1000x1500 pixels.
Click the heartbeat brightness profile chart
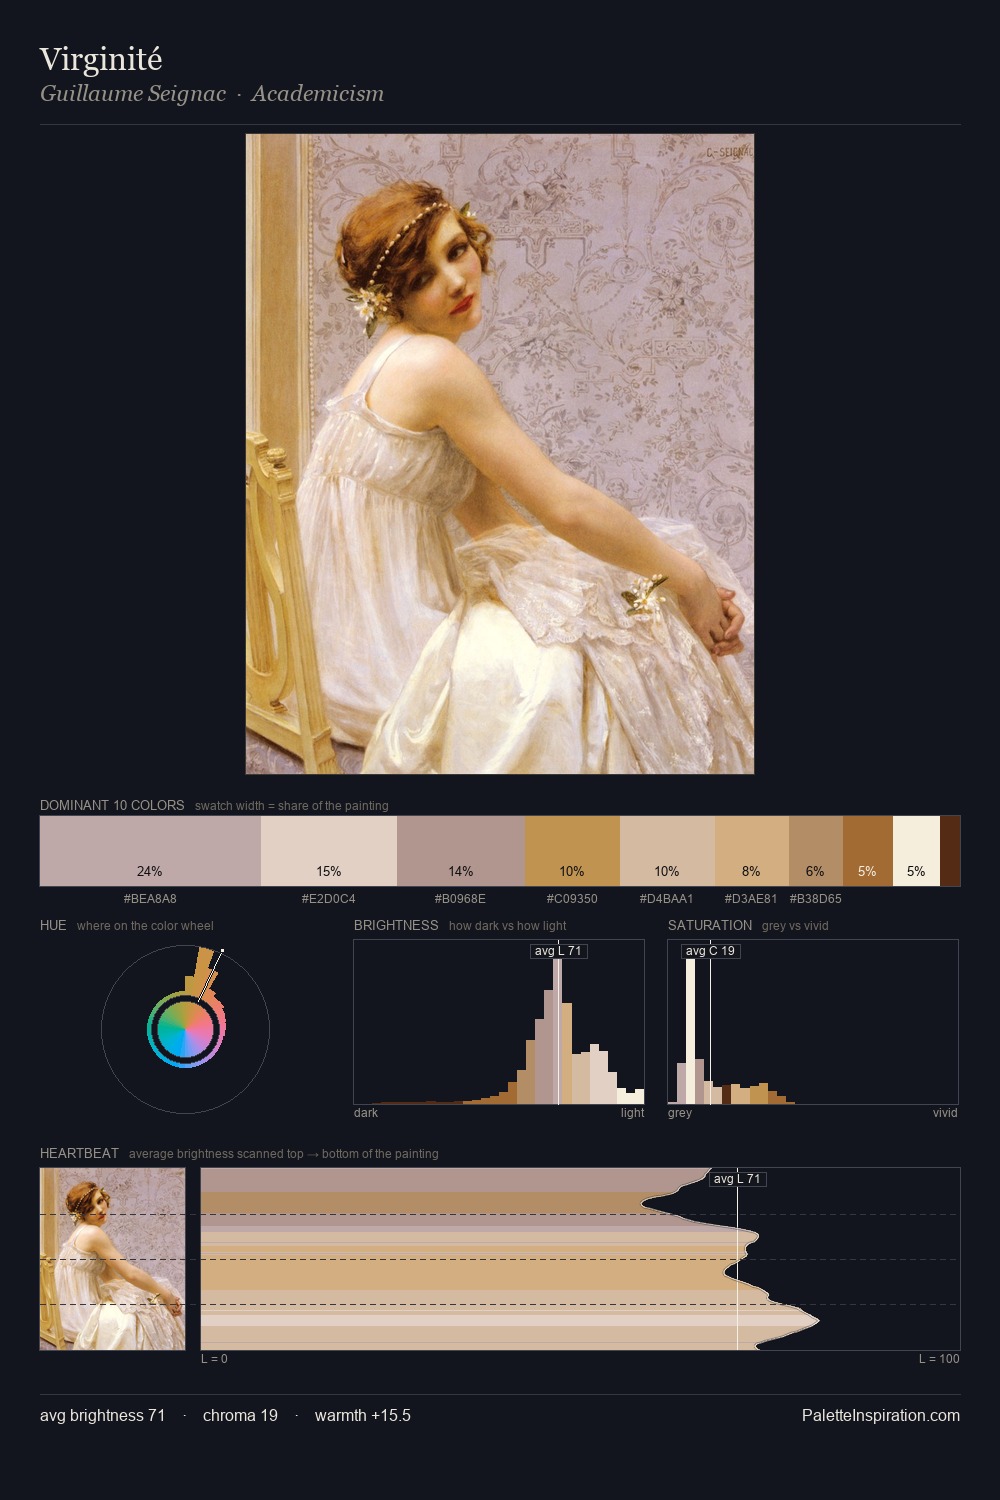click(580, 1259)
